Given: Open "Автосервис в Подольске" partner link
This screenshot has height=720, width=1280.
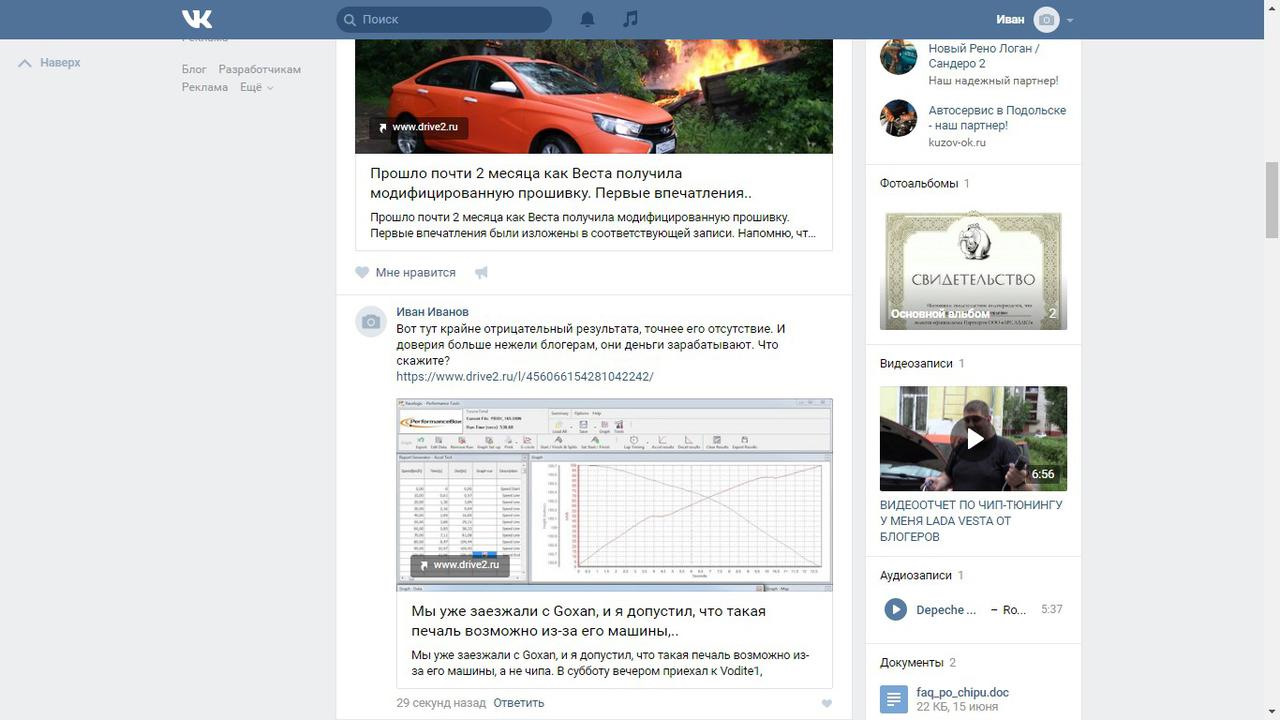Looking at the screenshot, I should point(997,118).
